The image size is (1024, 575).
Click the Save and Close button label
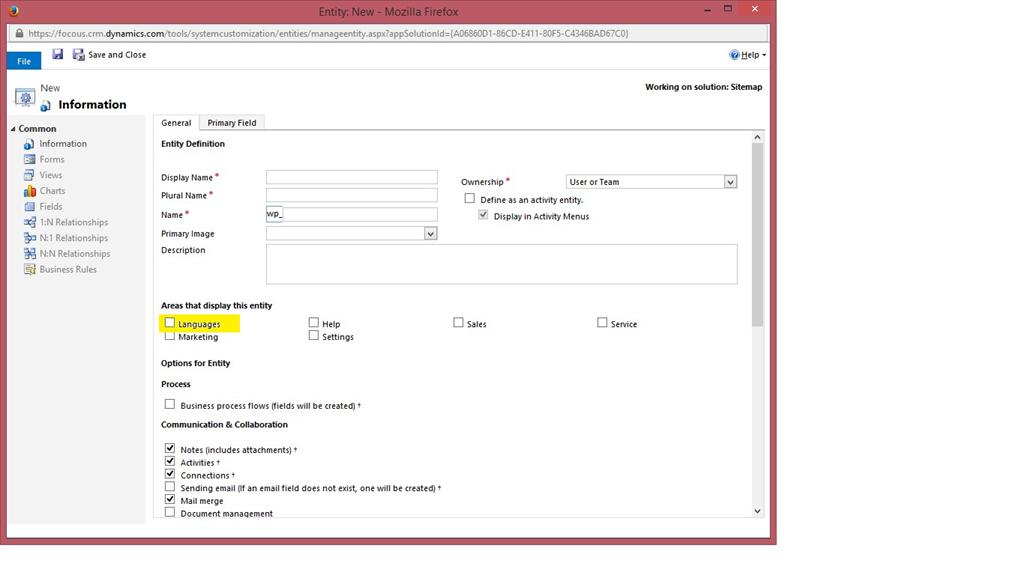pos(117,55)
